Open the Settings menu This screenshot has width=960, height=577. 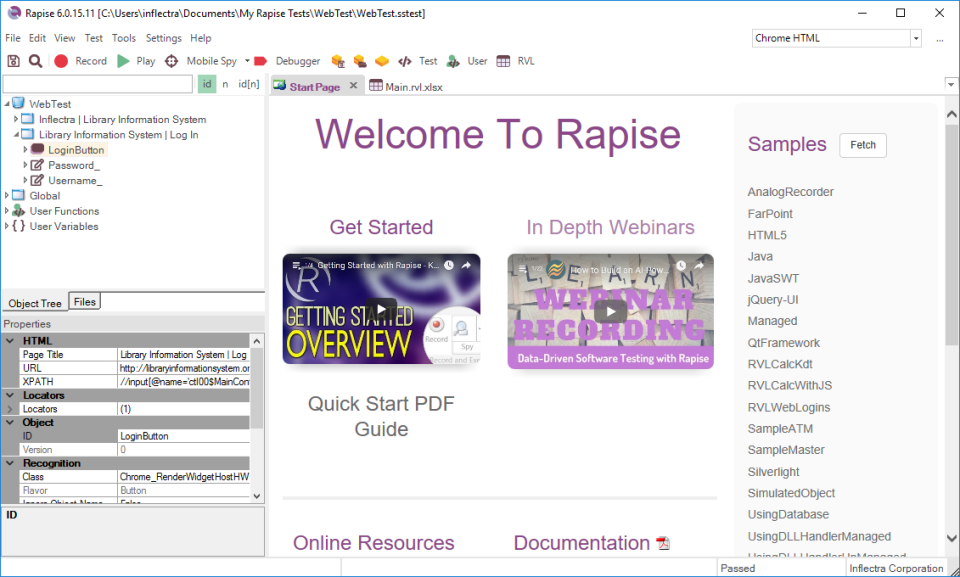166,38
